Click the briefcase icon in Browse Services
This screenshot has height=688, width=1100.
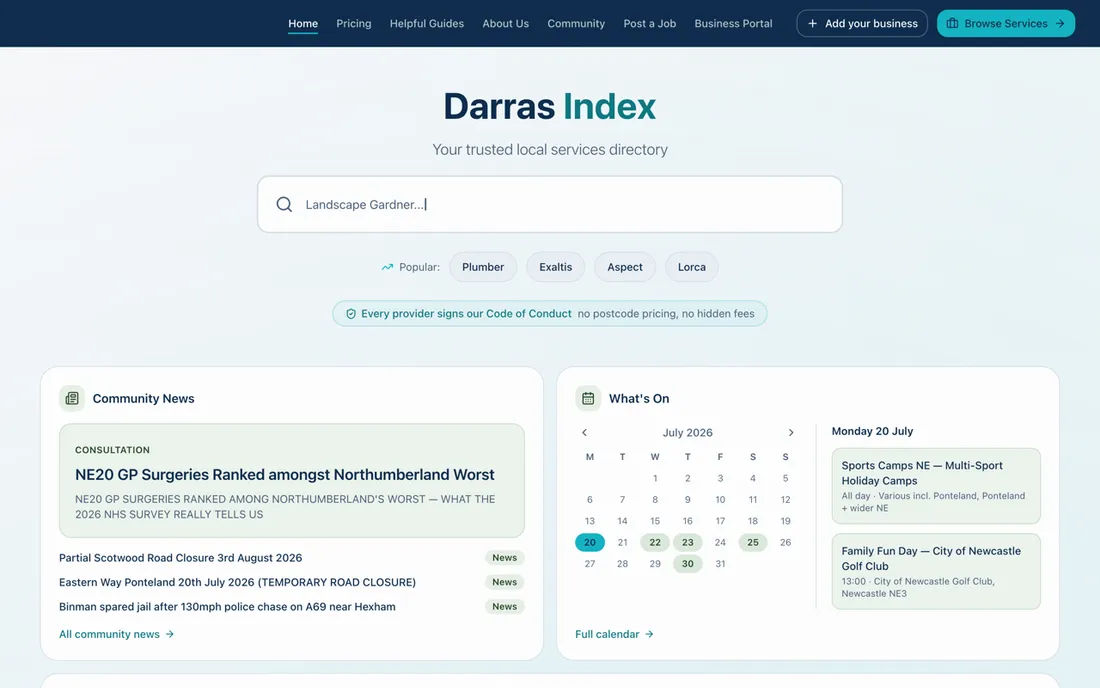952,23
